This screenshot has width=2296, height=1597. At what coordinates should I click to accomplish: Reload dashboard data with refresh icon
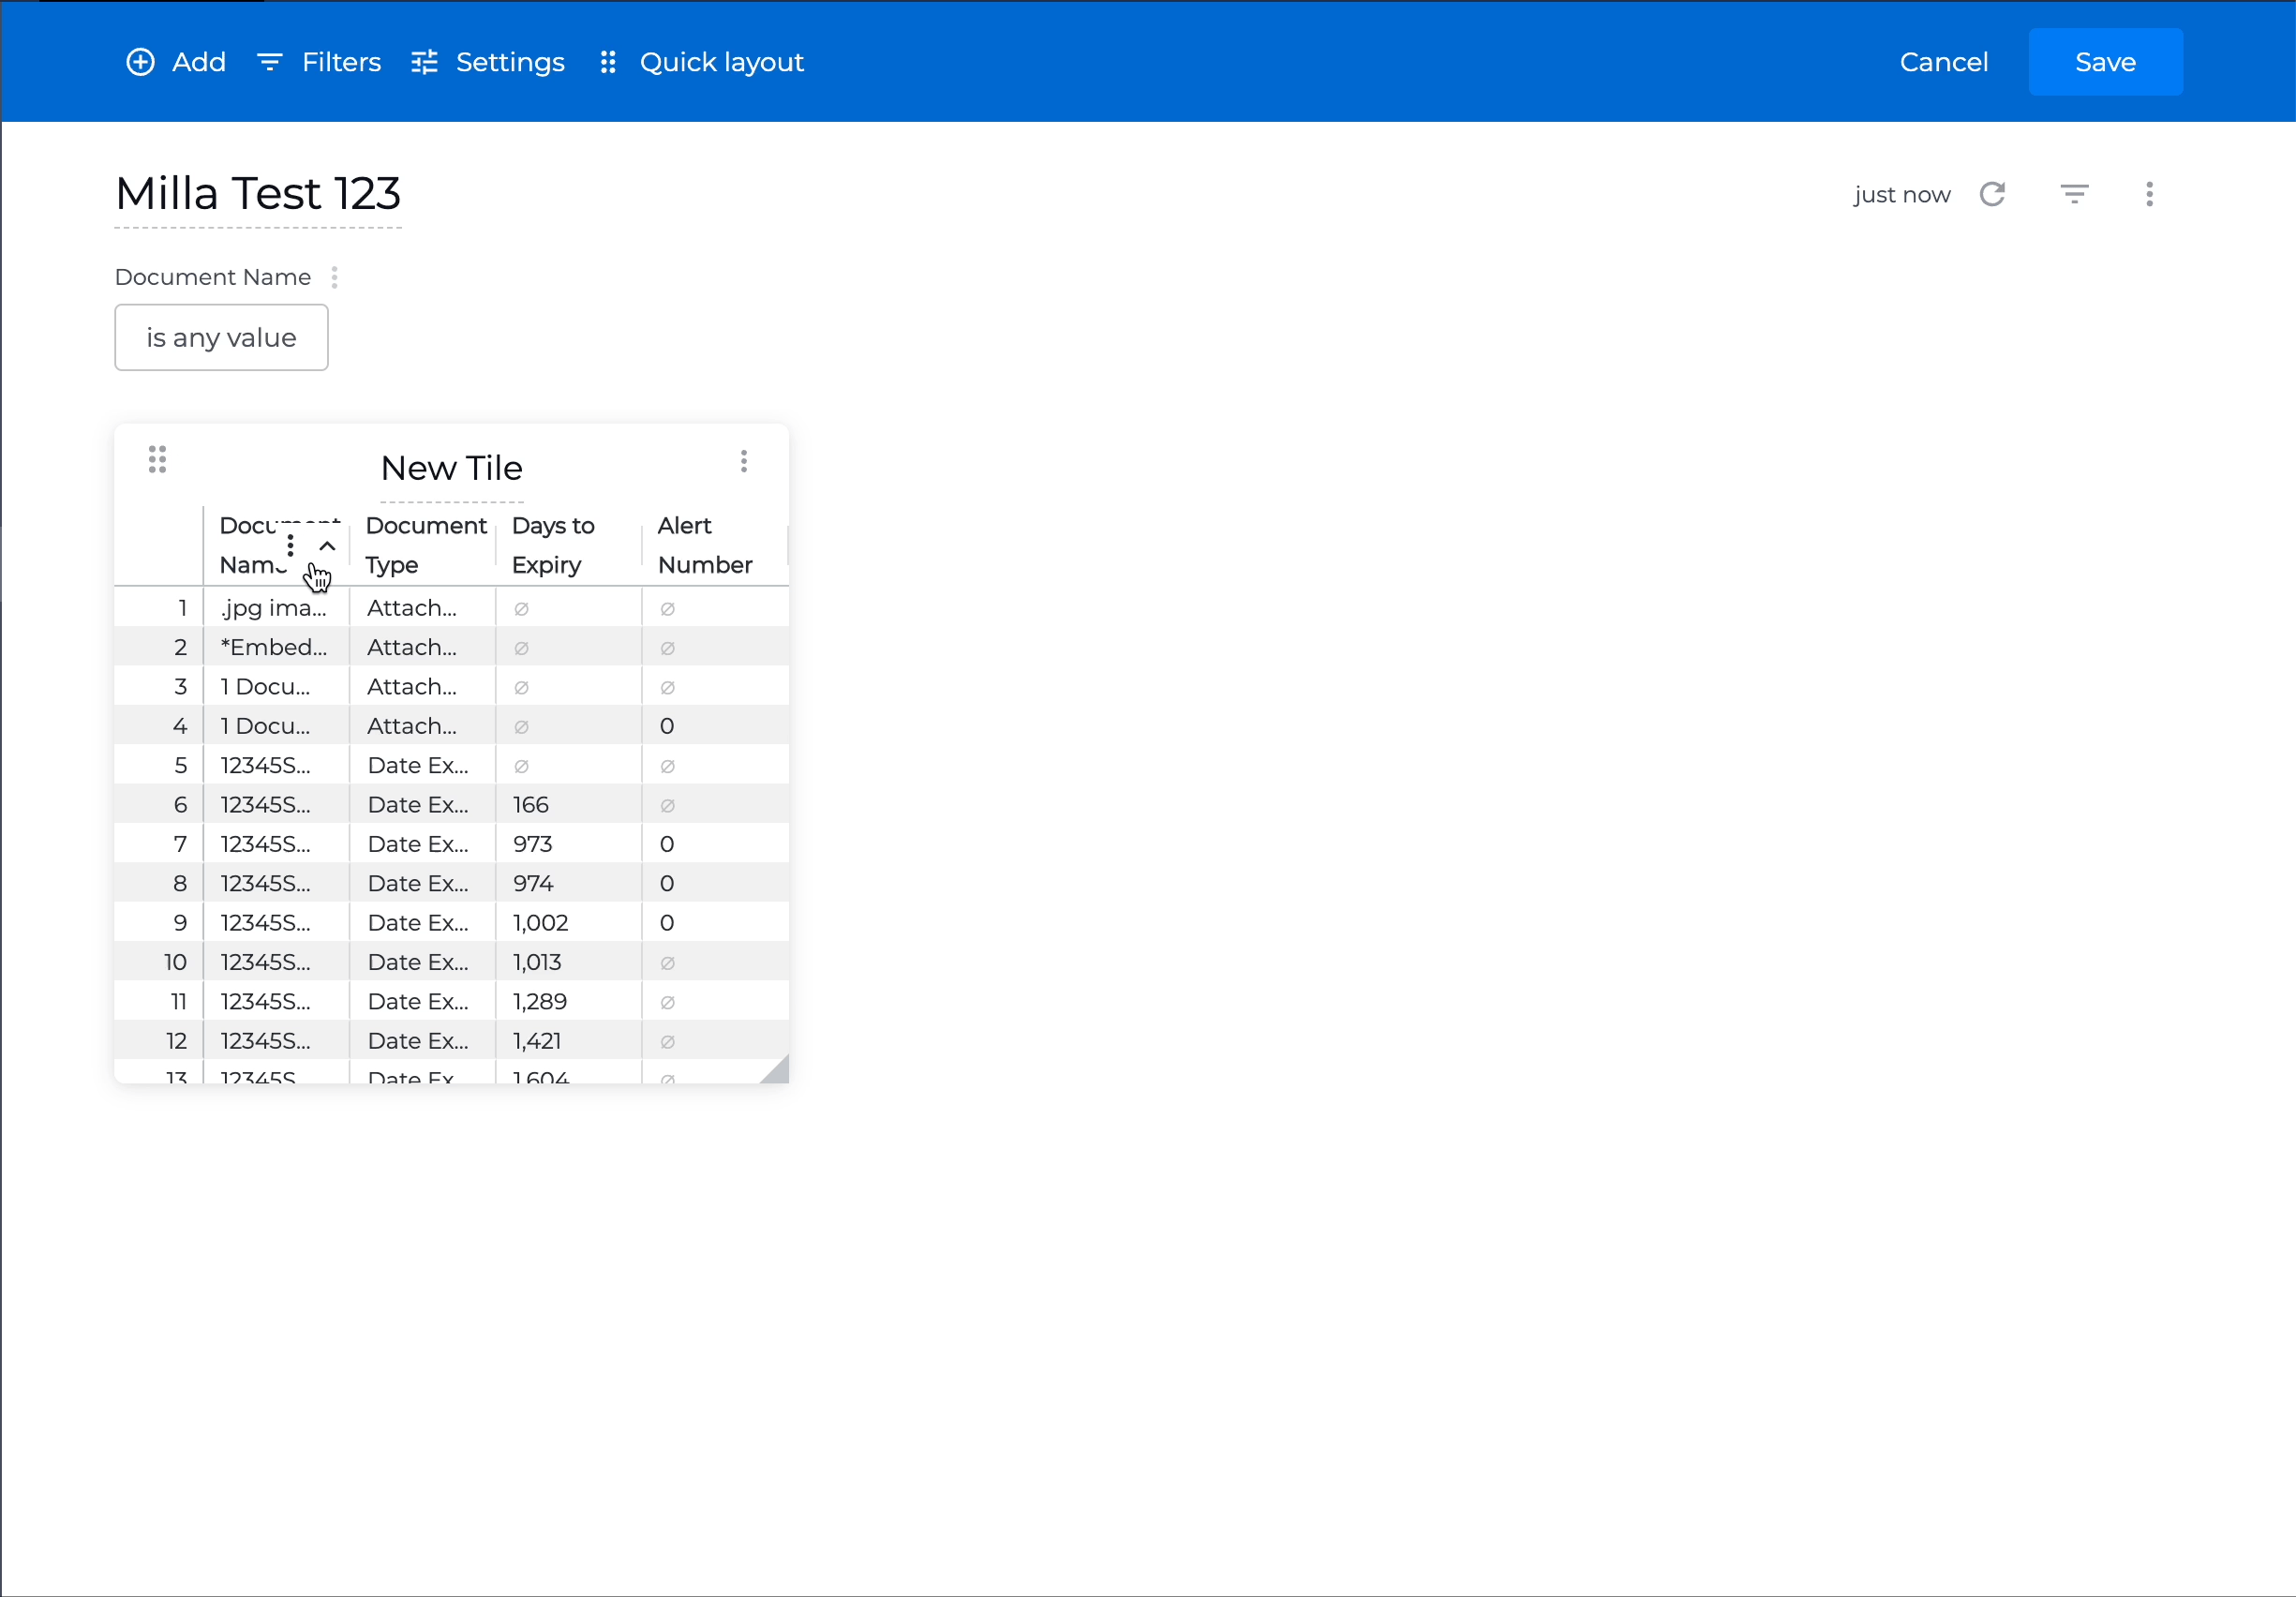(x=1992, y=194)
